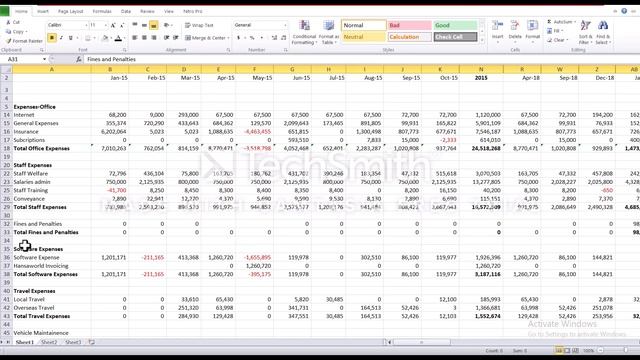
Task: Toggle the highlighted Bottom Align button
Action: (153, 25)
